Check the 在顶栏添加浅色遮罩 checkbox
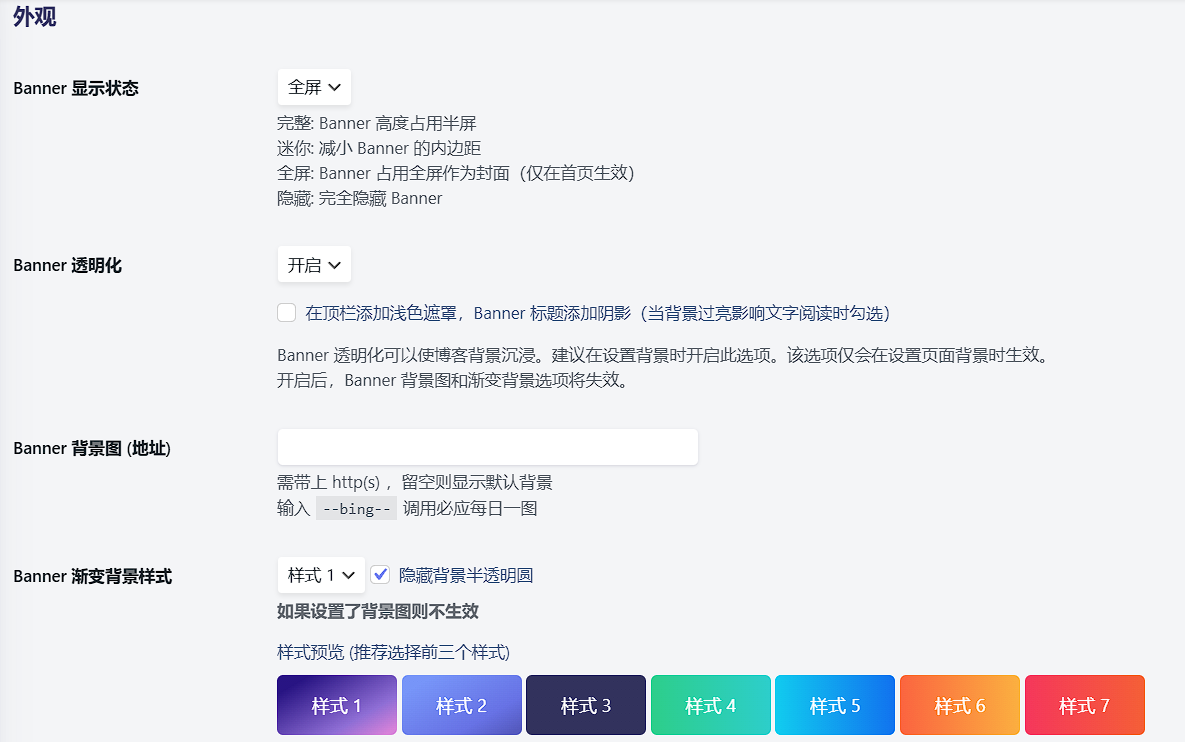The height and width of the screenshot is (742, 1185). (x=286, y=313)
